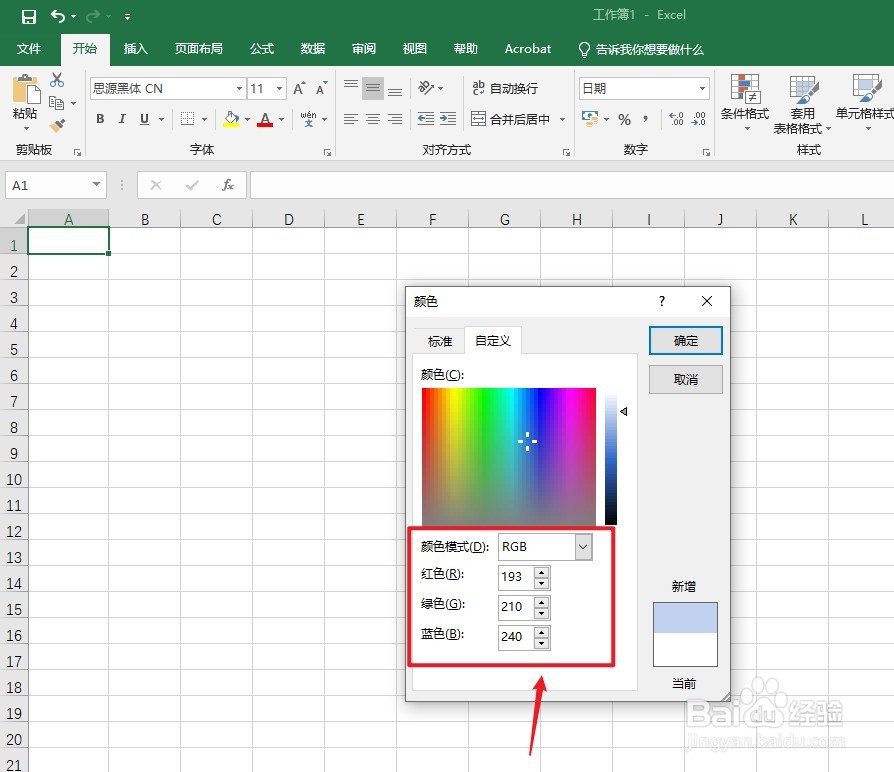Viewport: 894px width, 772px height.
Task: Open the Customize Quick Access Toolbar dropdown
Action: 127,17
